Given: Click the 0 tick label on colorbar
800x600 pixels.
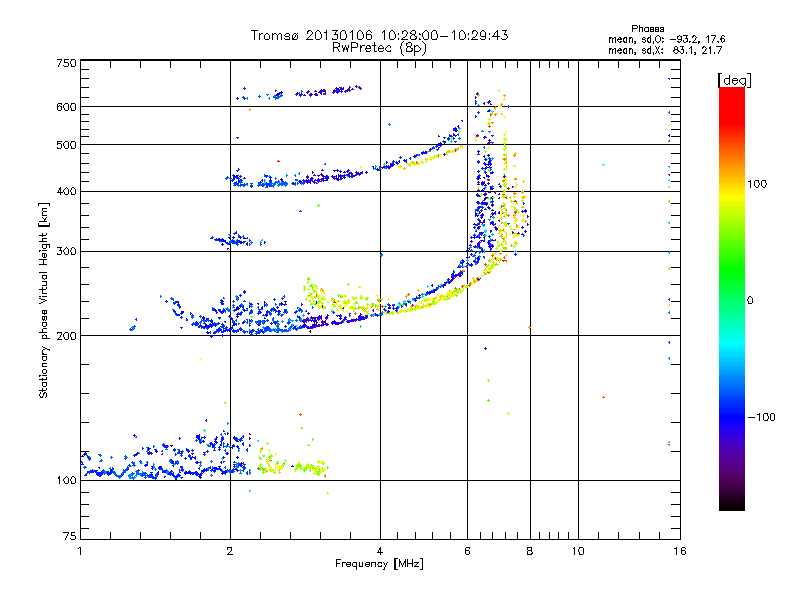Looking at the screenshot, I should tap(750, 300).
